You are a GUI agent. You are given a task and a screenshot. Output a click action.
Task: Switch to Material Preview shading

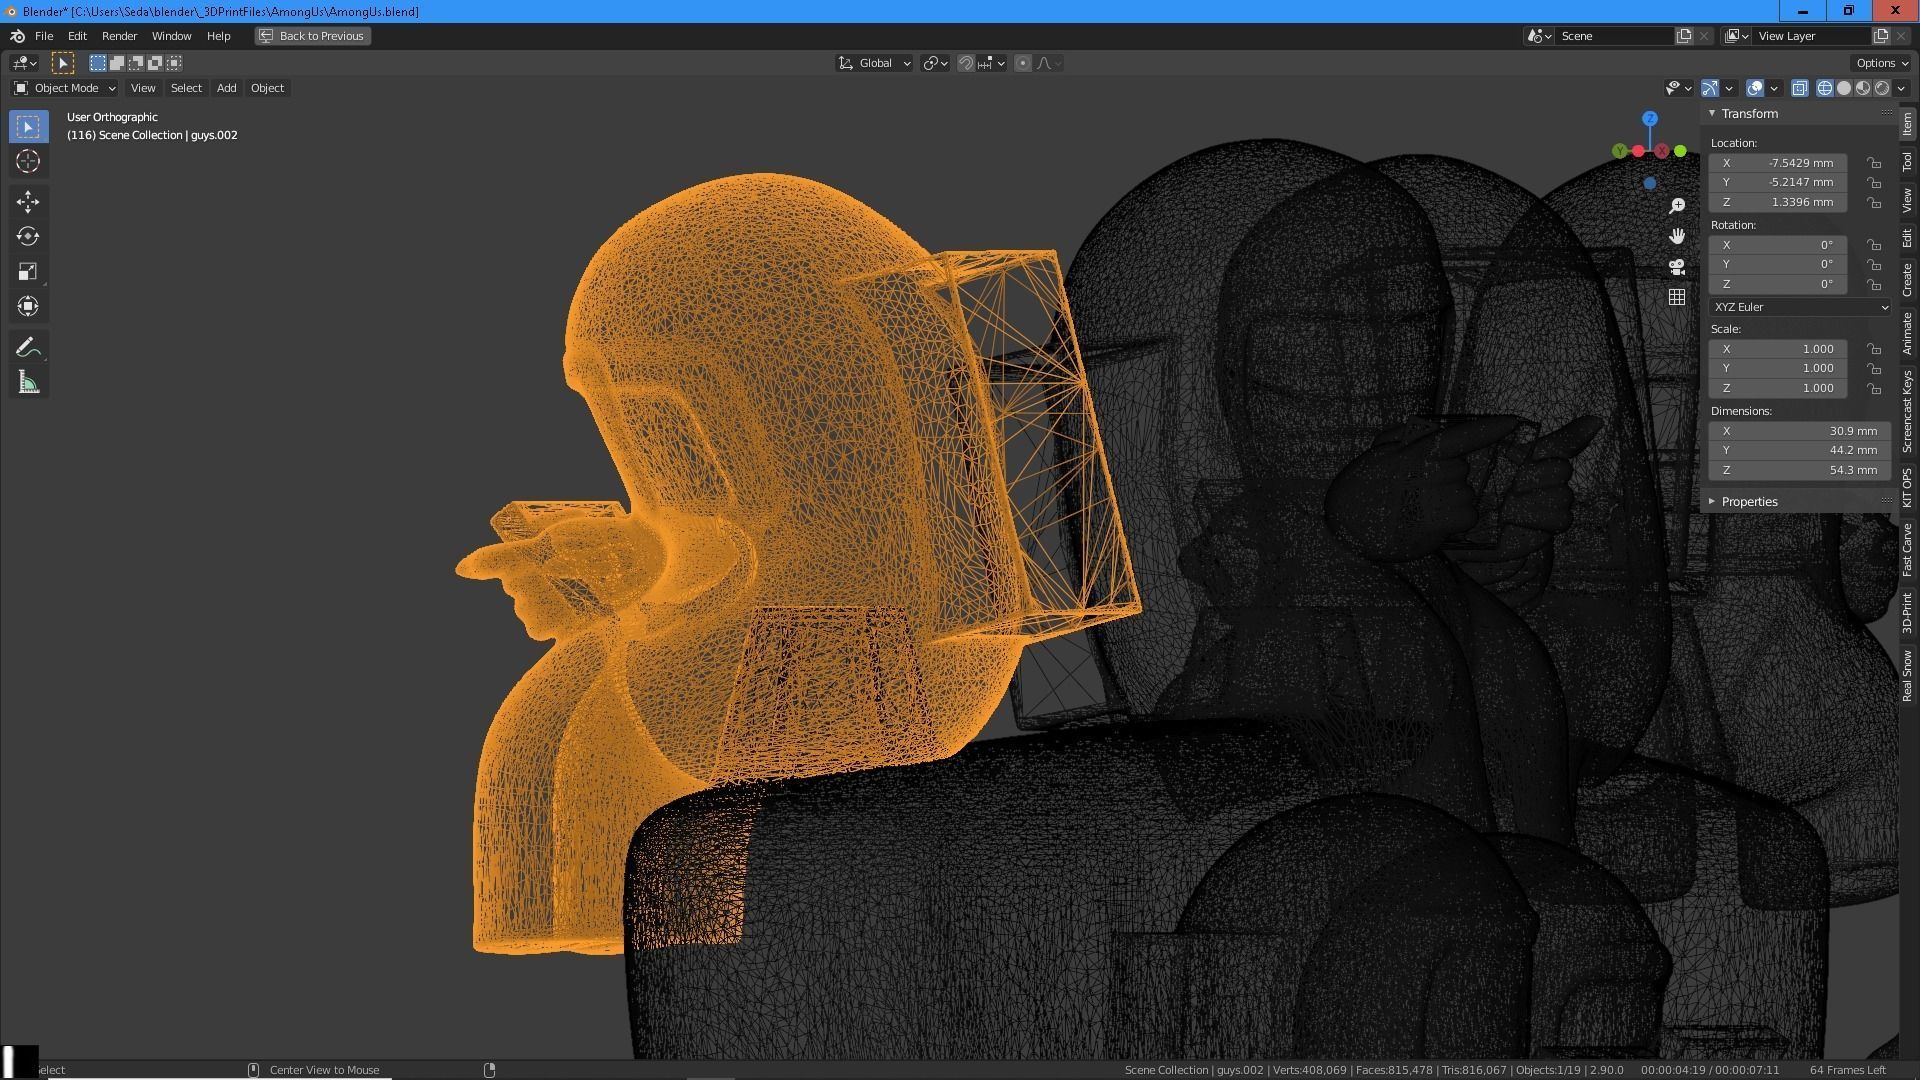click(x=1863, y=88)
